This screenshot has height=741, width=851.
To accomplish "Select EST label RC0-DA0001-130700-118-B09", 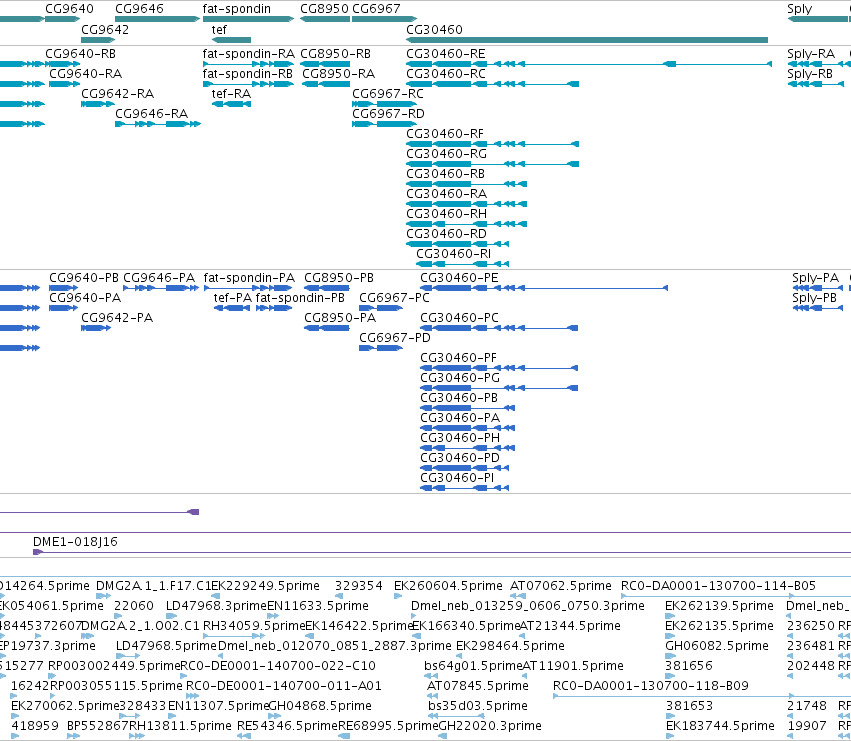I will pyautogui.click(x=650, y=686).
